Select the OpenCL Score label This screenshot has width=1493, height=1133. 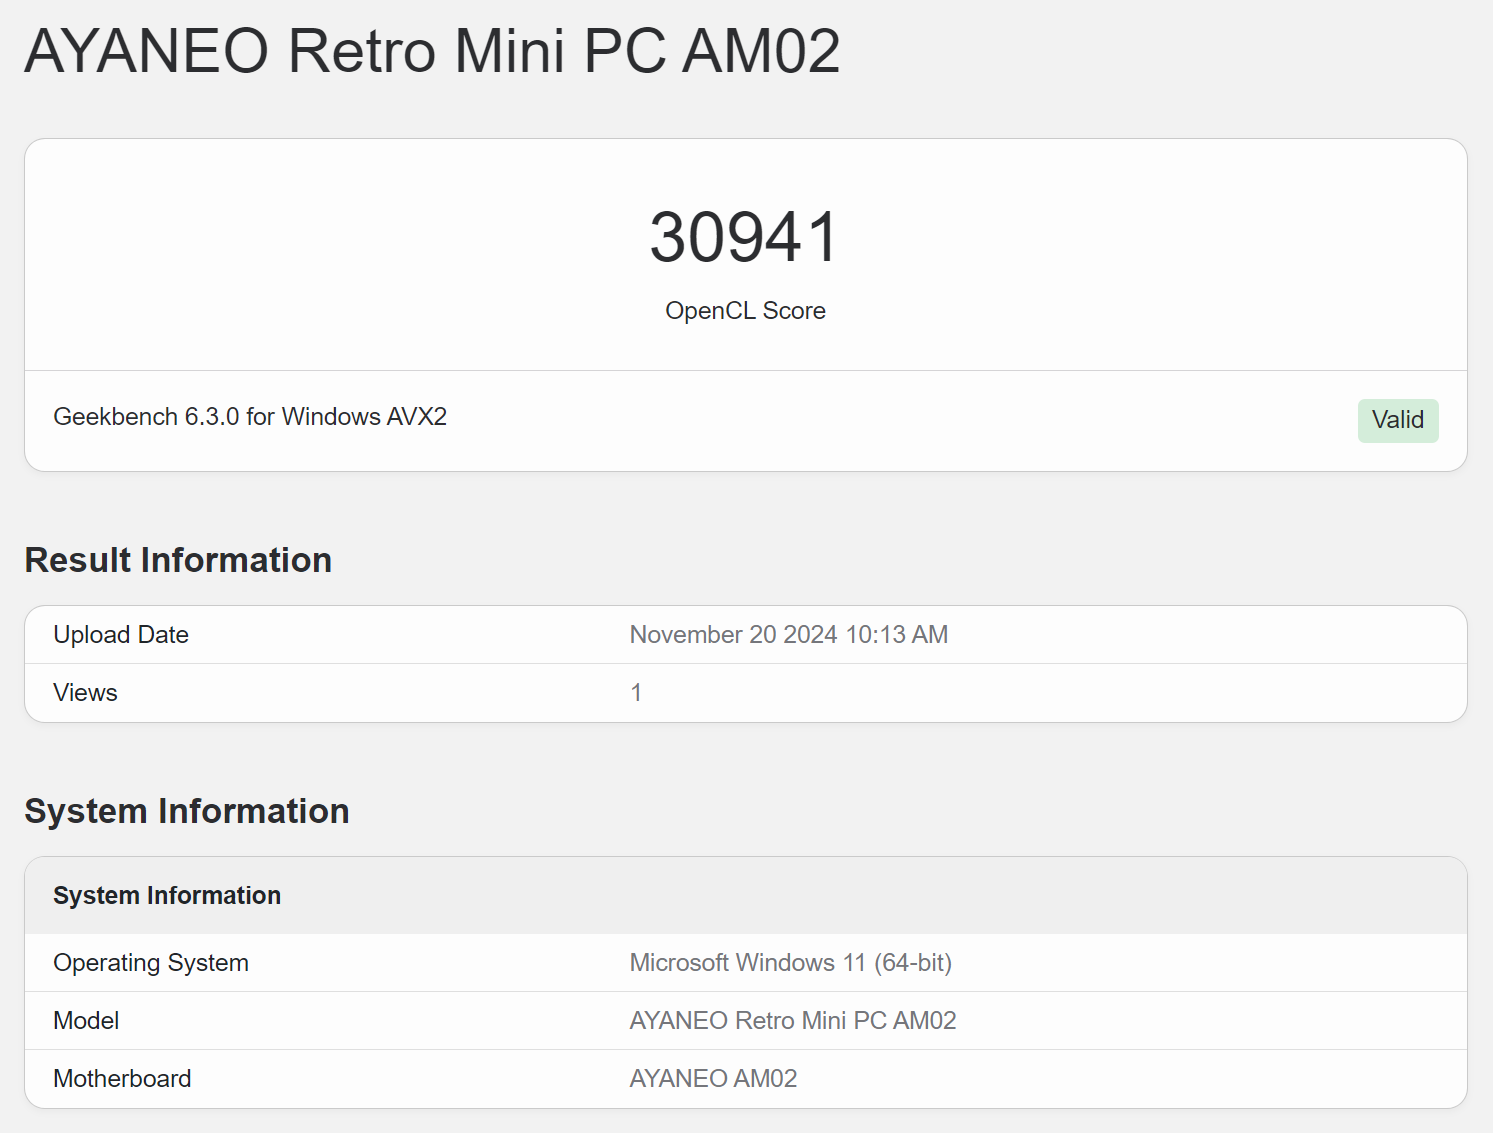pos(745,311)
